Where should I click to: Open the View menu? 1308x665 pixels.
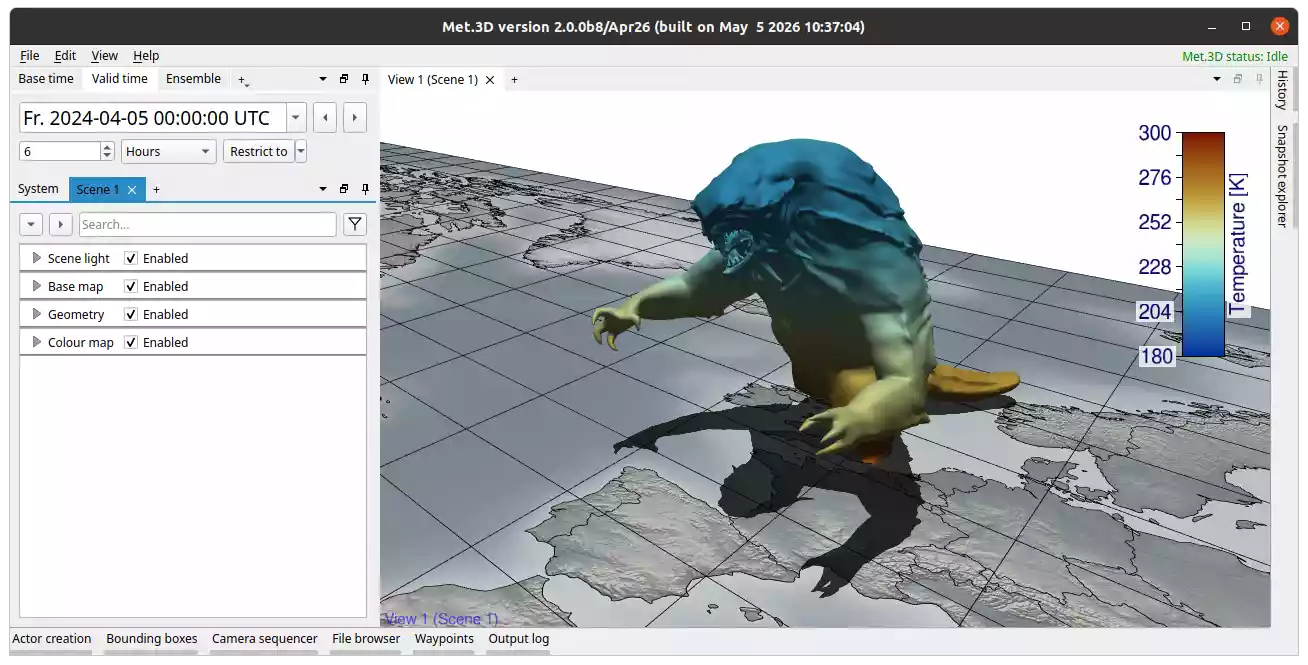tap(104, 56)
